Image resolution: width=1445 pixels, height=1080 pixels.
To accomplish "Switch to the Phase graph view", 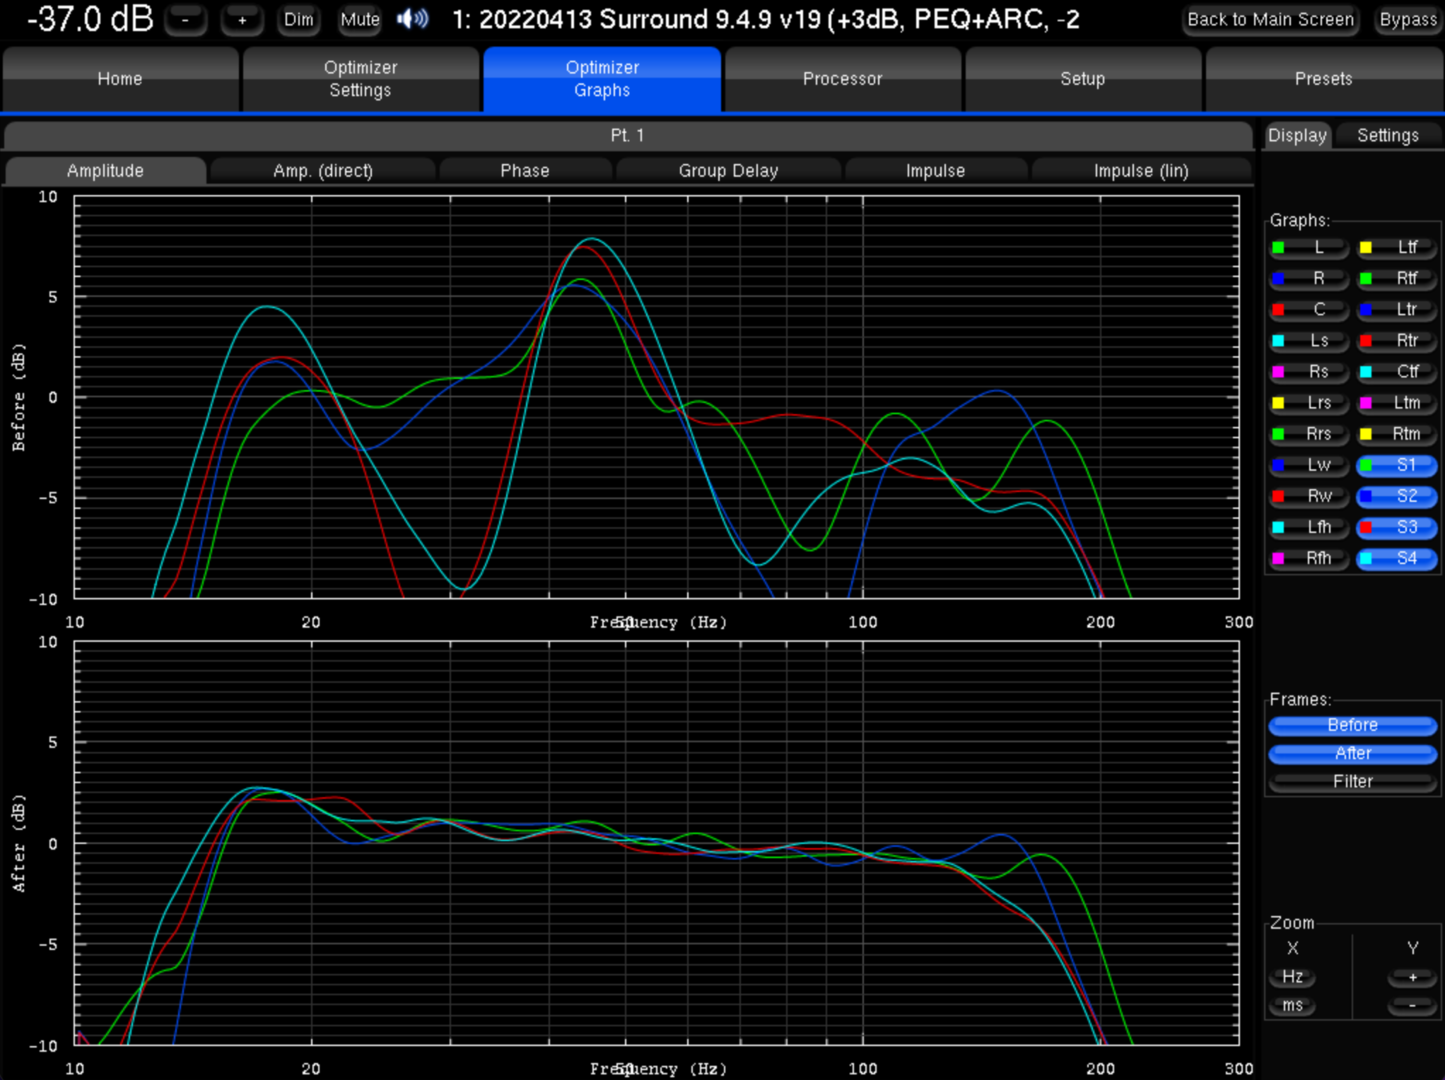I will coord(524,171).
